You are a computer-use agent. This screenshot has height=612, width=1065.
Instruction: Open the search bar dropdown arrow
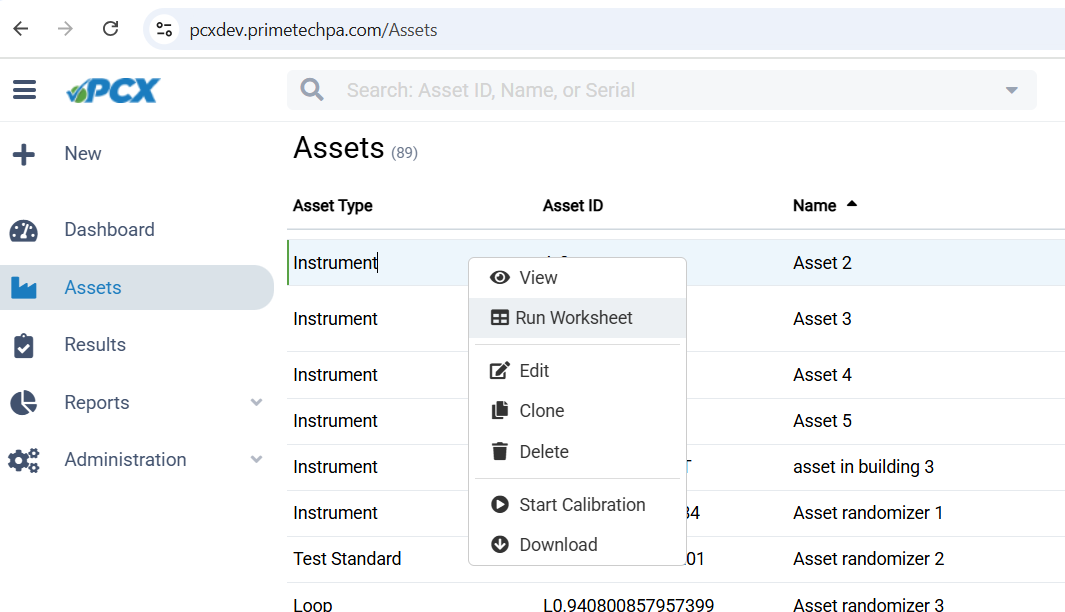pos(1011,90)
